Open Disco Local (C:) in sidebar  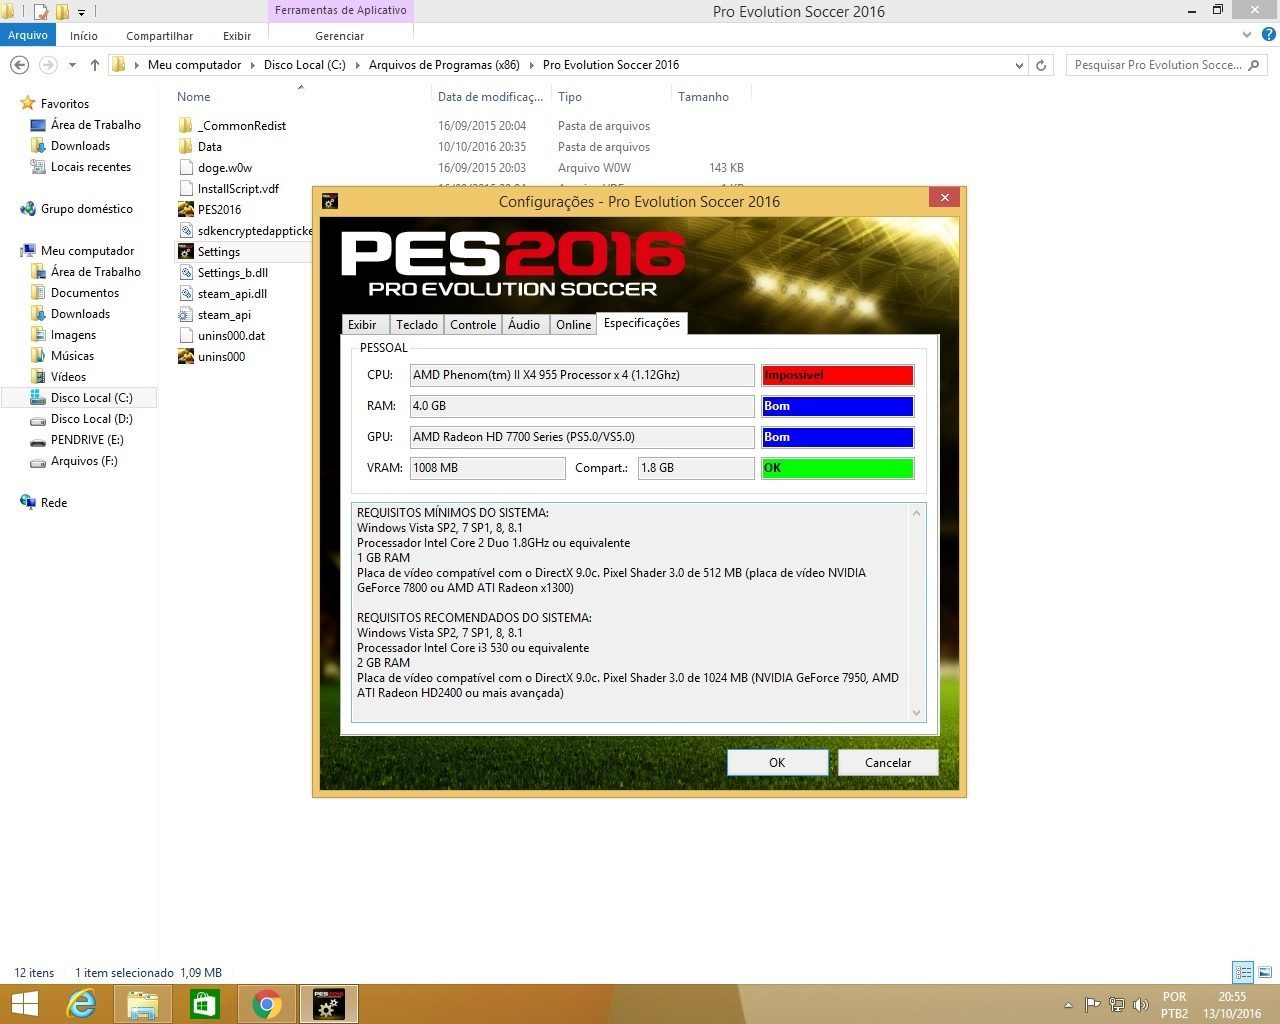tap(91, 398)
